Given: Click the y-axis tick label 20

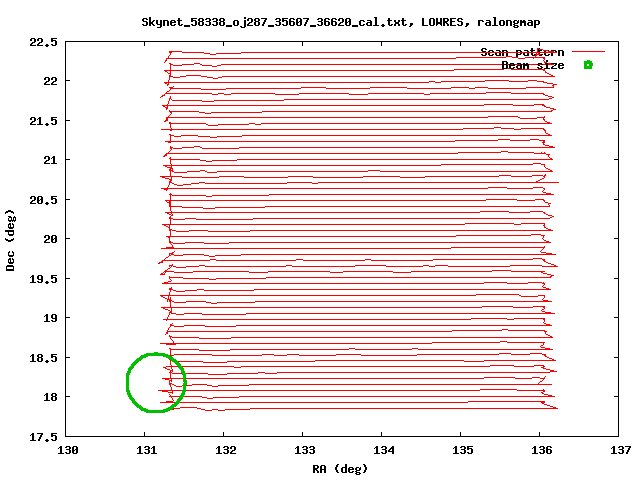Looking at the screenshot, I should pyautogui.click(x=51, y=239).
